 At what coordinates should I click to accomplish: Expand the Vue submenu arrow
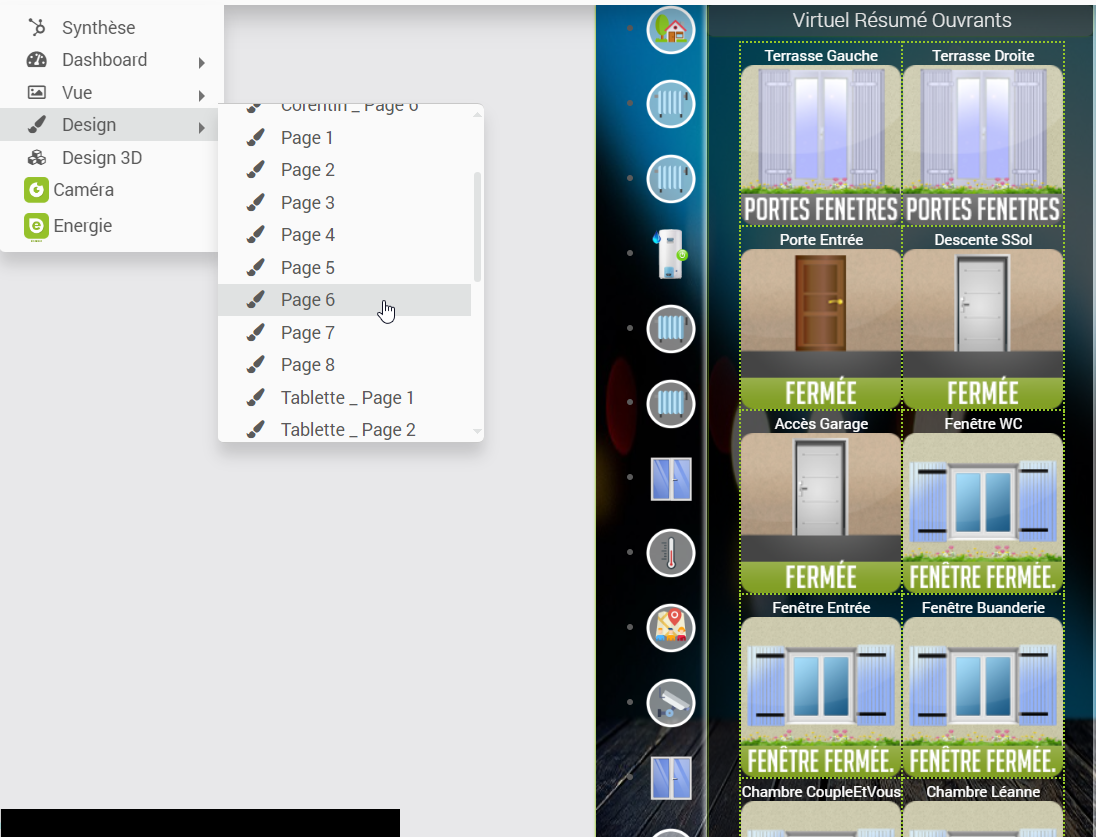(x=201, y=96)
